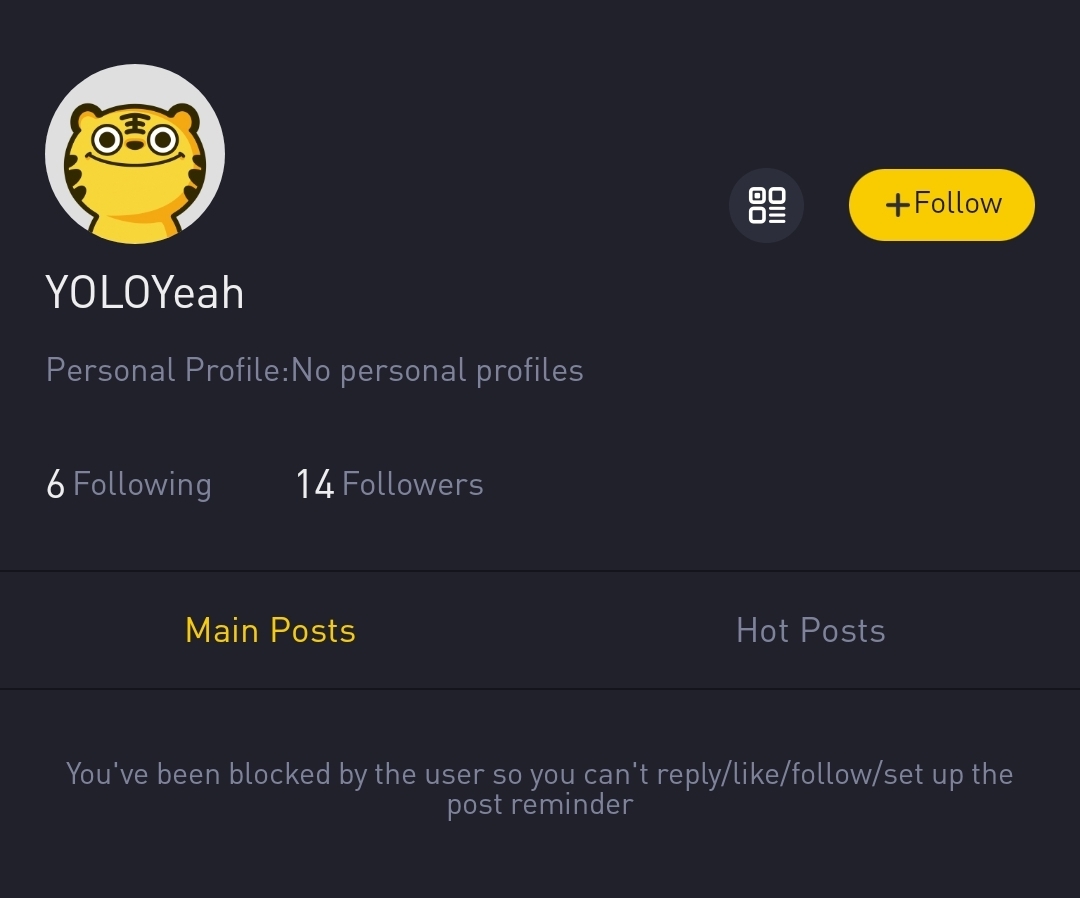The image size is (1080, 898).
Task: Tap the tiger's eyes in avatar
Action: pos(135,140)
